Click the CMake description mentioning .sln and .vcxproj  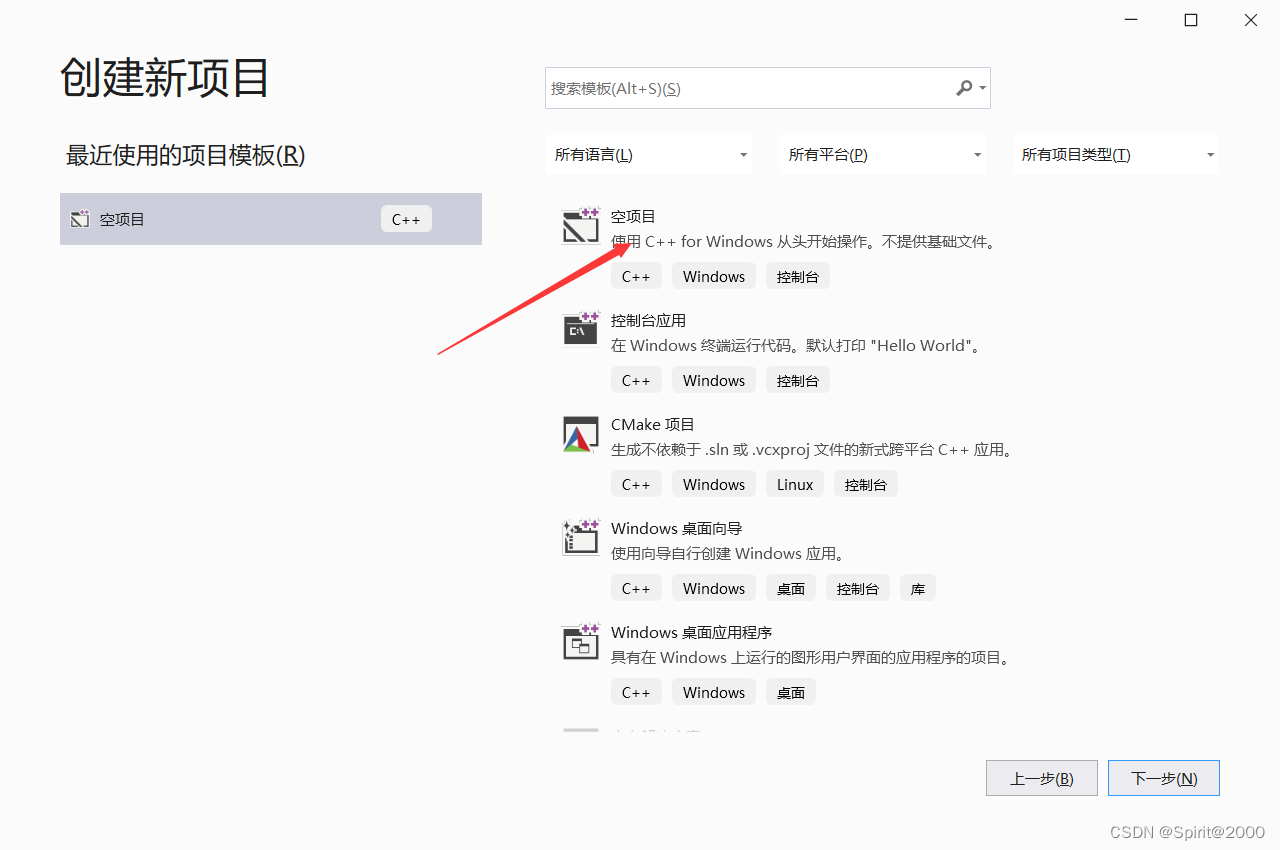tap(814, 449)
